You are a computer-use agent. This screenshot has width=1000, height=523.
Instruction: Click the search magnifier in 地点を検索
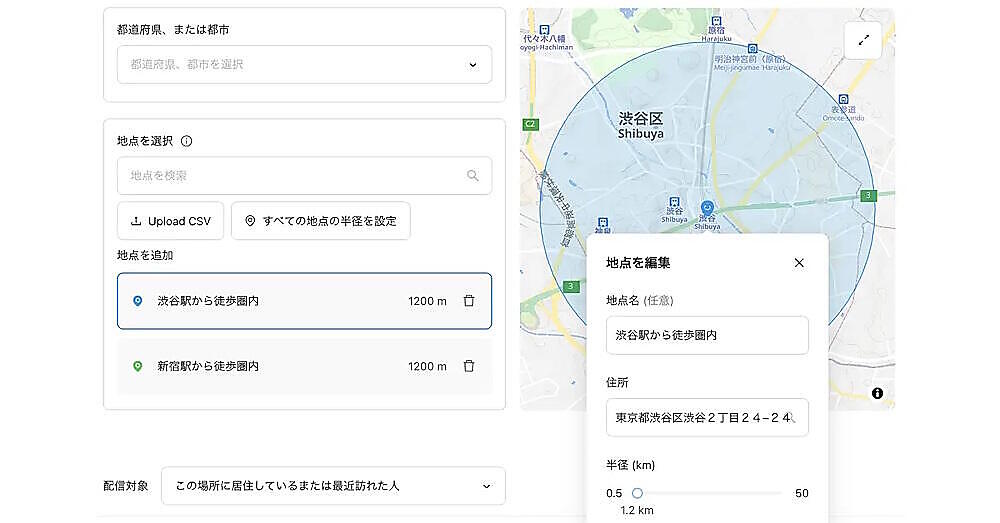coord(473,176)
